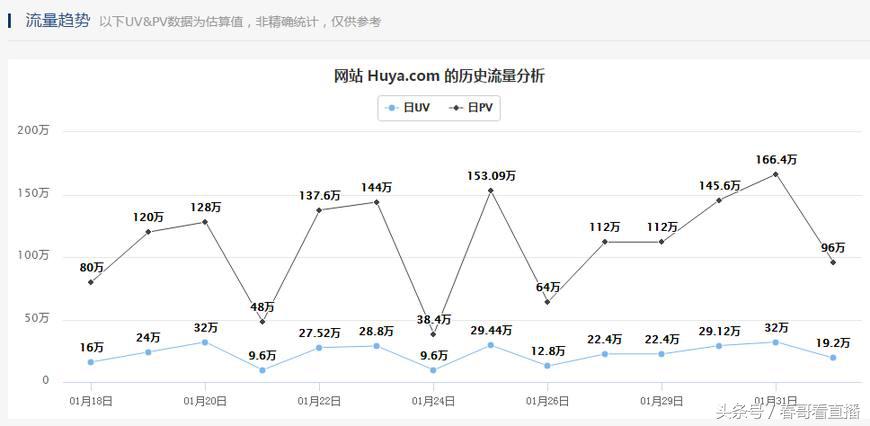Select the 144万 PV data point
The height and width of the screenshot is (426, 870).
coord(376,202)
